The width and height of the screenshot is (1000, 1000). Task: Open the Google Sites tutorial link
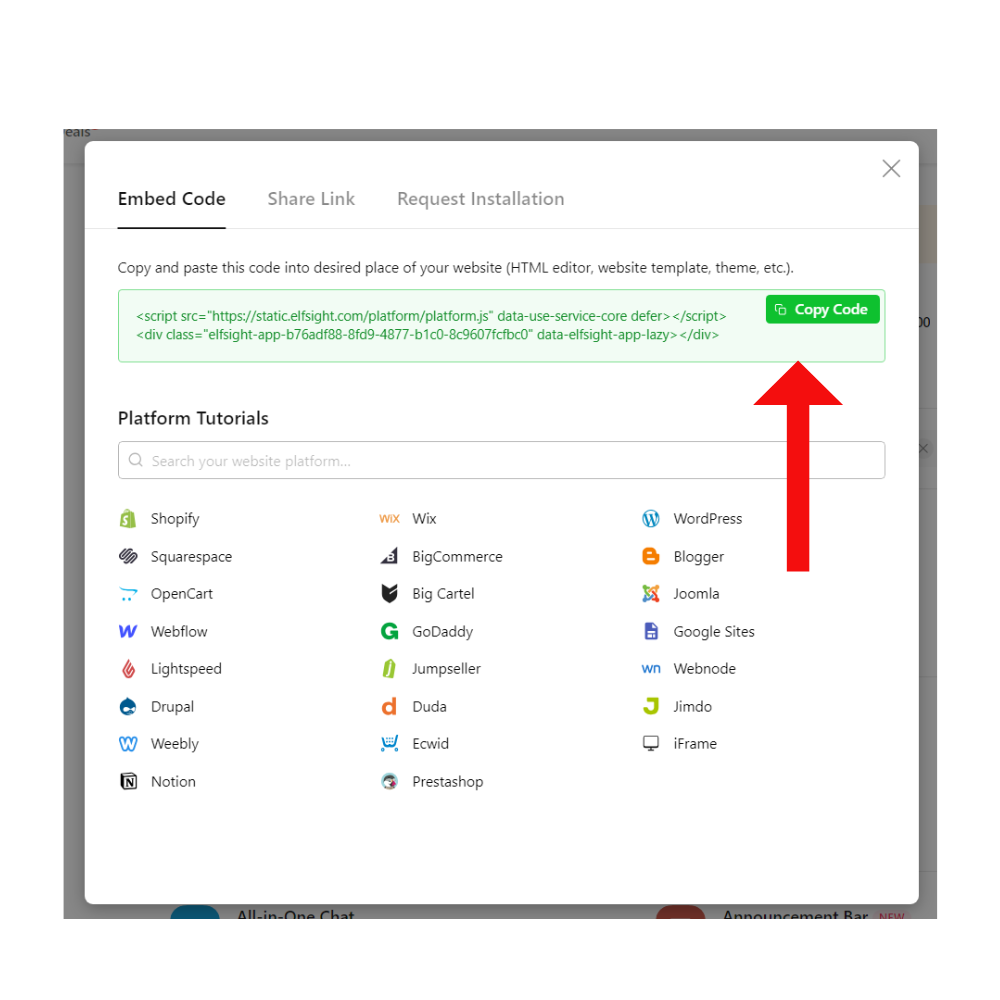[x=714, y=631]
